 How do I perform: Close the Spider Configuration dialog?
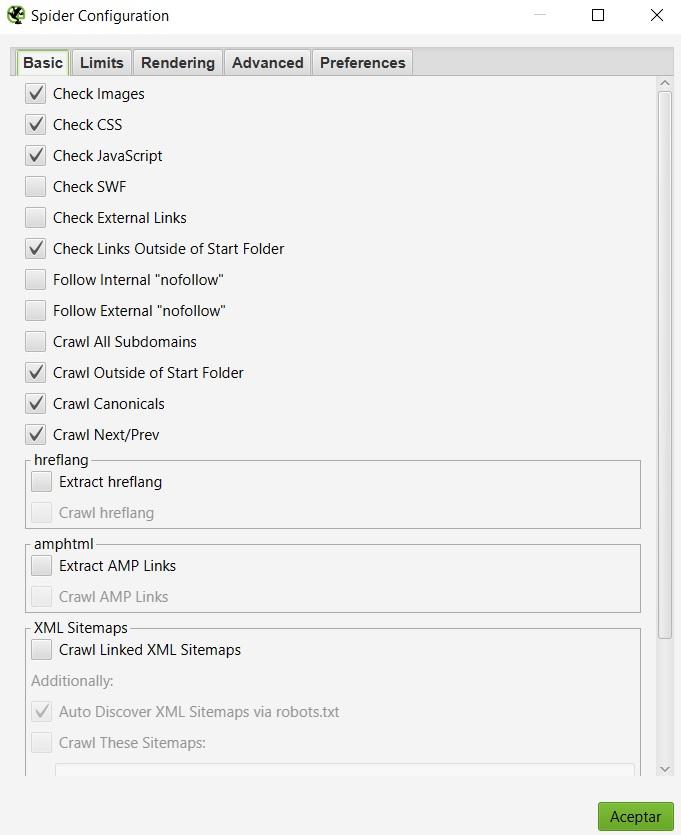click(x=656, y=15)
